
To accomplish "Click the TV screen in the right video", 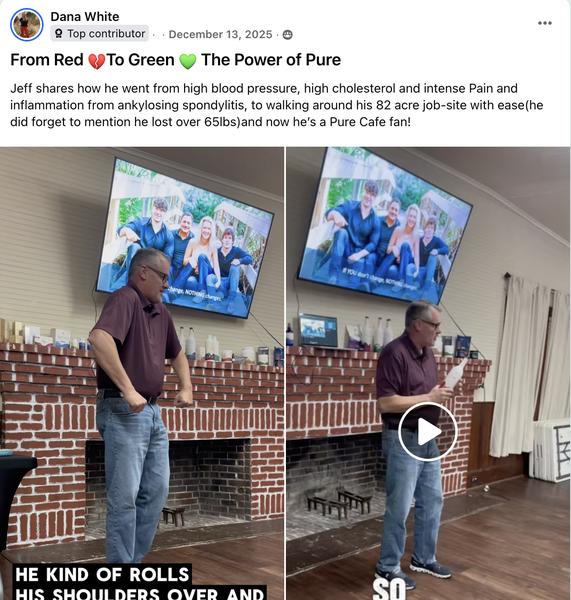I will [x=385, y=225].
